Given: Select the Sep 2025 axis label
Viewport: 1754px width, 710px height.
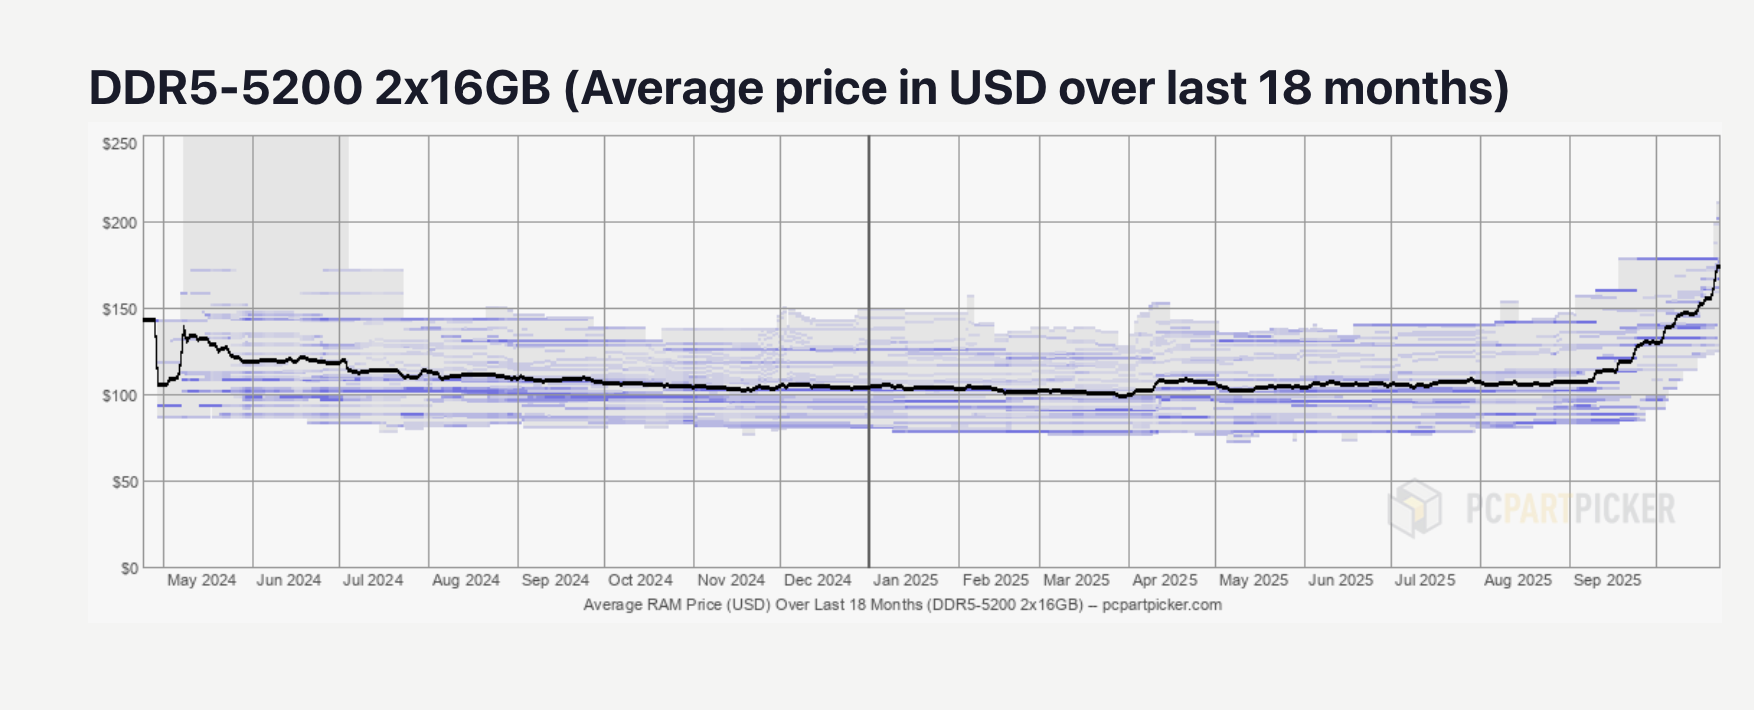Looking at the screenshot, I should click(x=1607, y=580).
